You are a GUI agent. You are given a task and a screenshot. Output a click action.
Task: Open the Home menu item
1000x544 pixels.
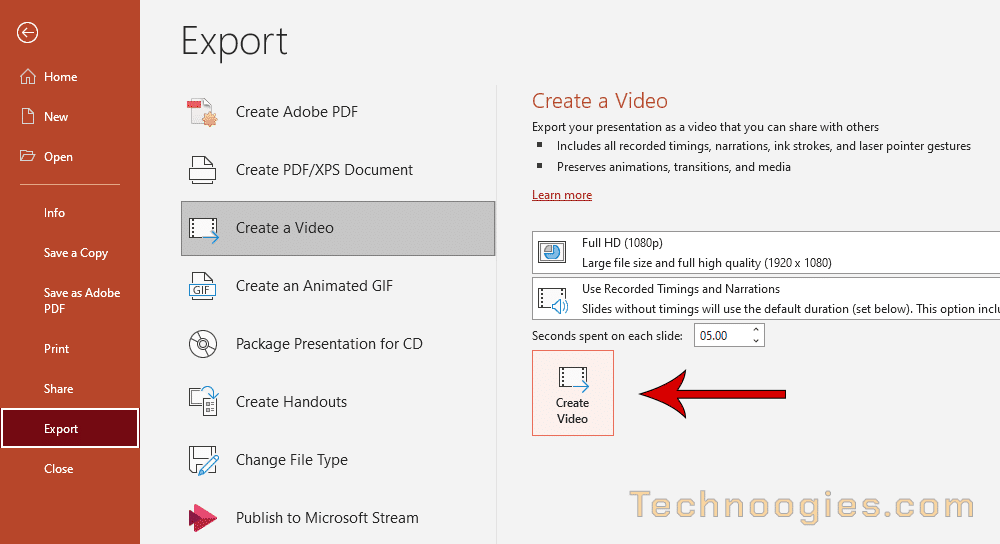(70, 77)
